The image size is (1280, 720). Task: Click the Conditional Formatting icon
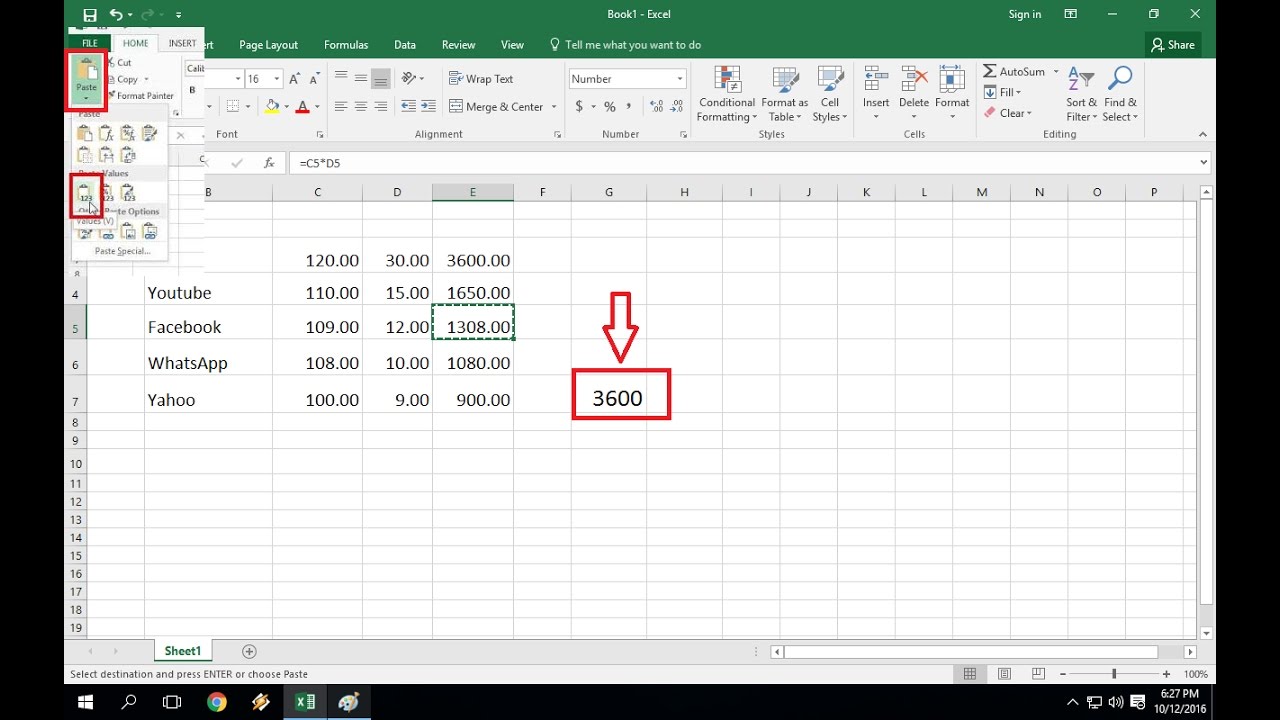tap(727, 95)
